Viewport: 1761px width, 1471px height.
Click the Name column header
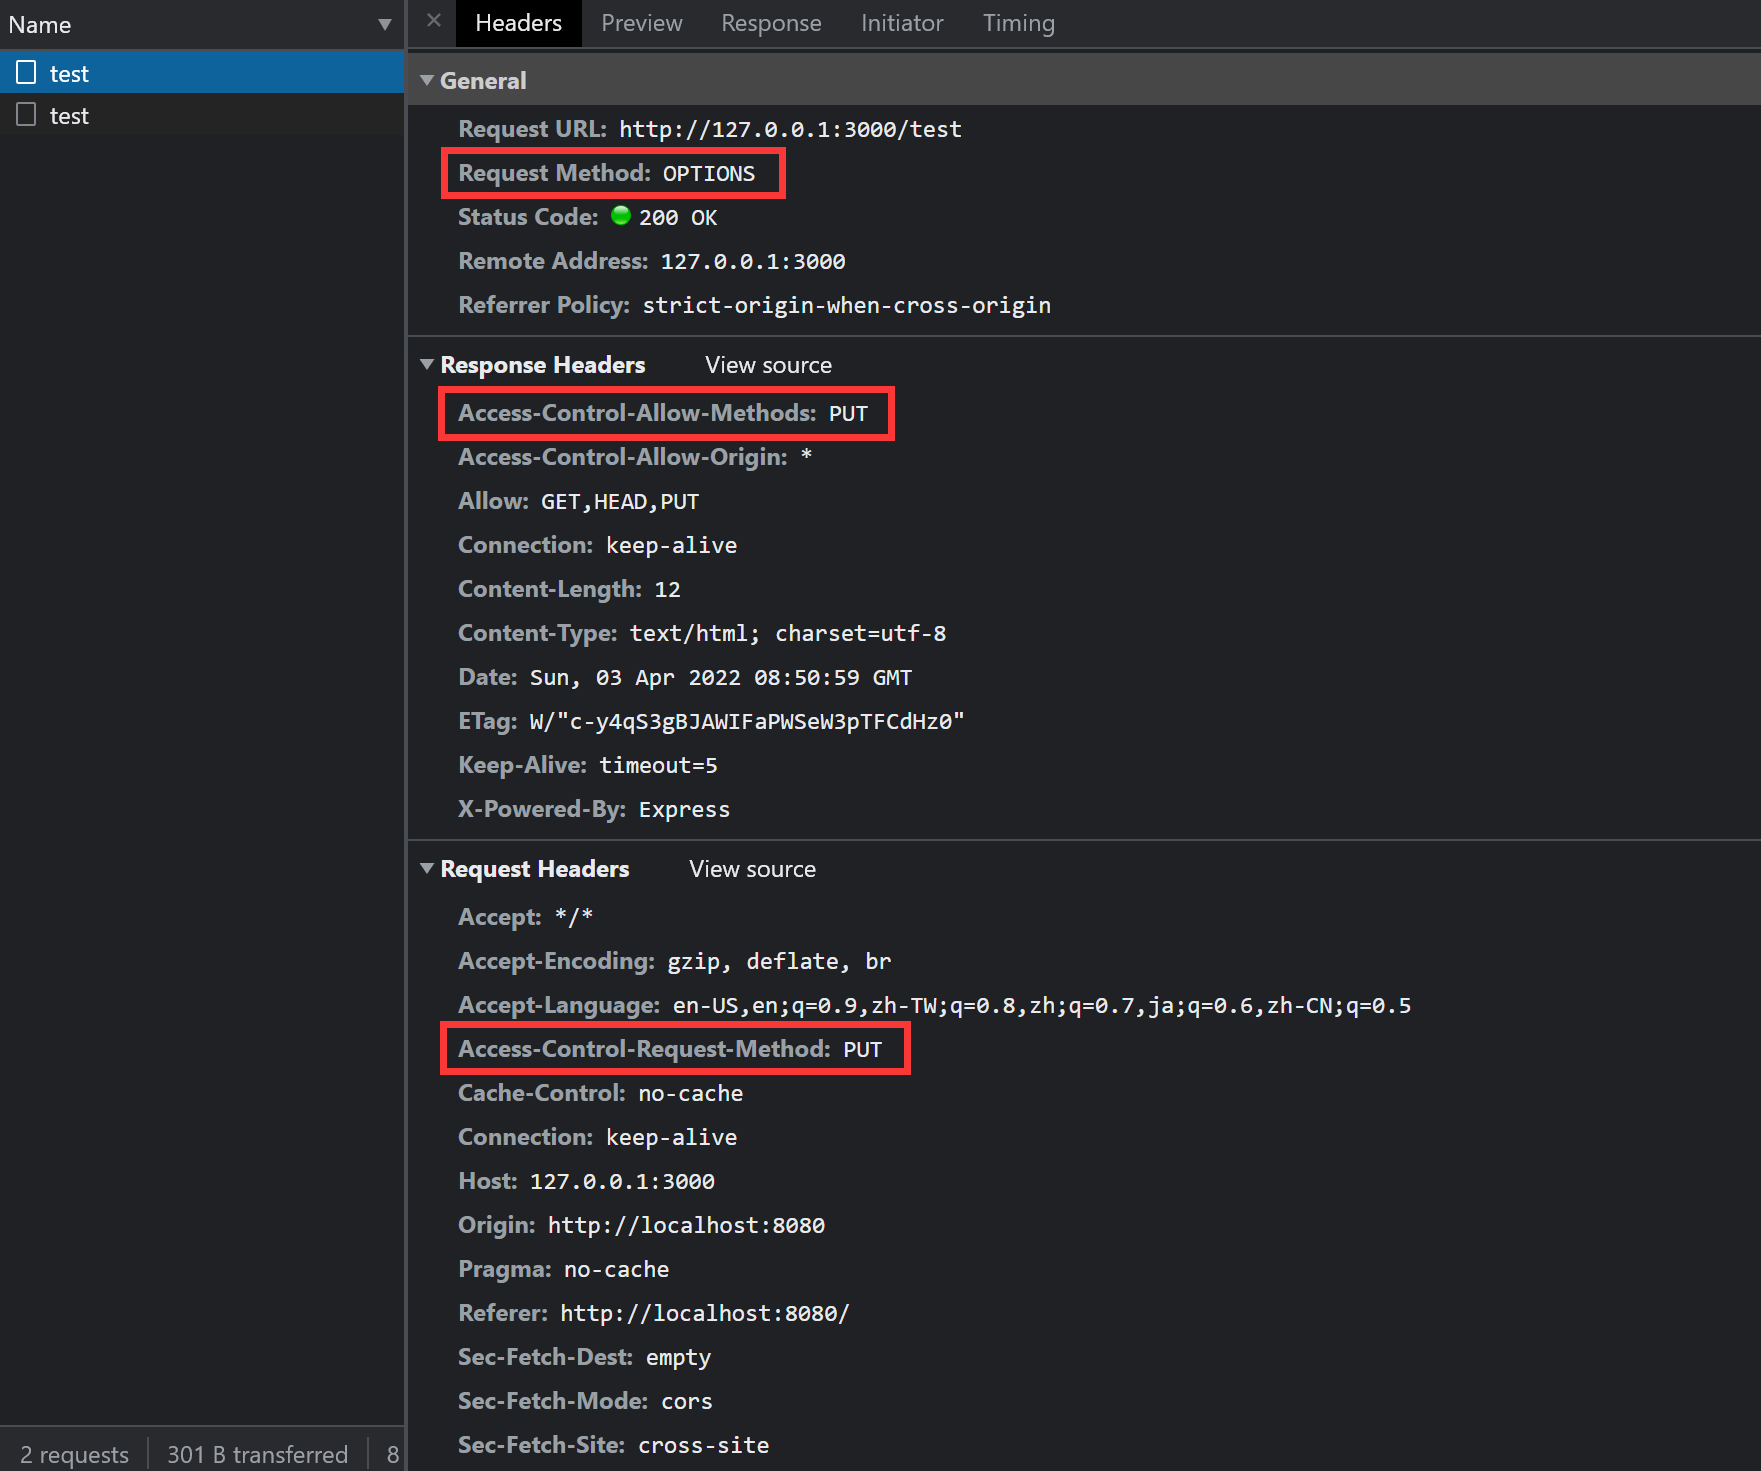pyautogui.click(x=40, y=25)
